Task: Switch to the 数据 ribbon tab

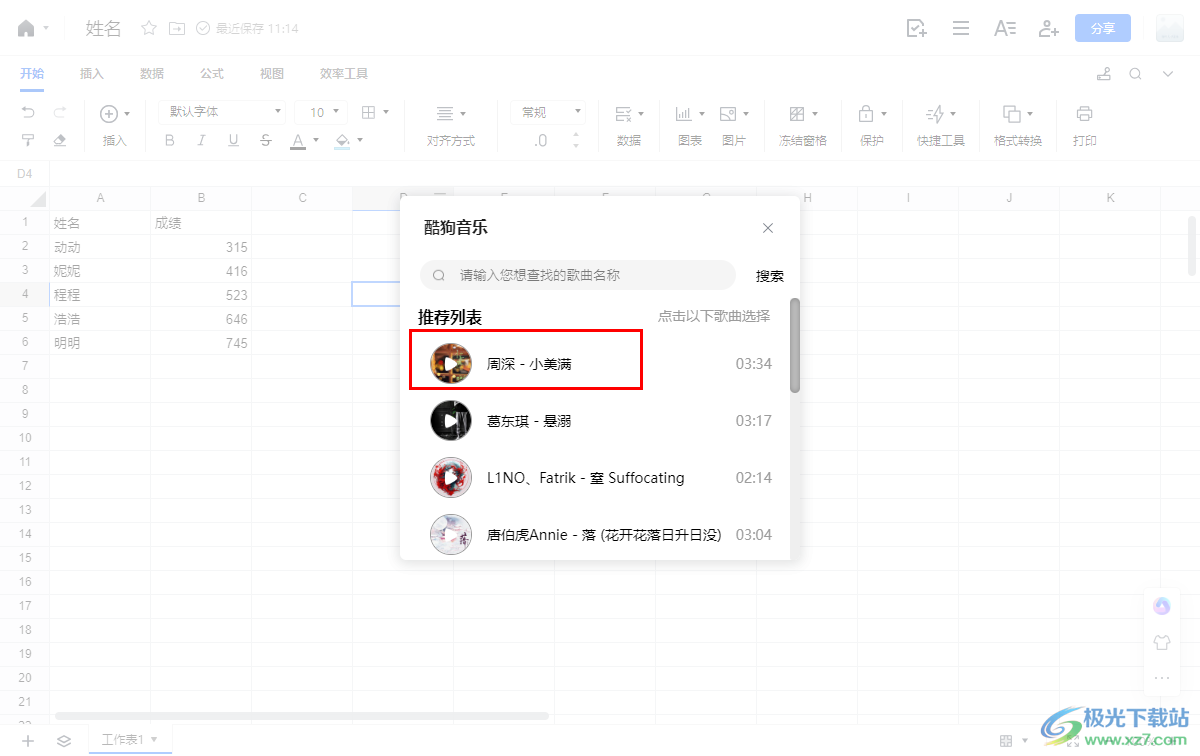Action: point(152,74)
